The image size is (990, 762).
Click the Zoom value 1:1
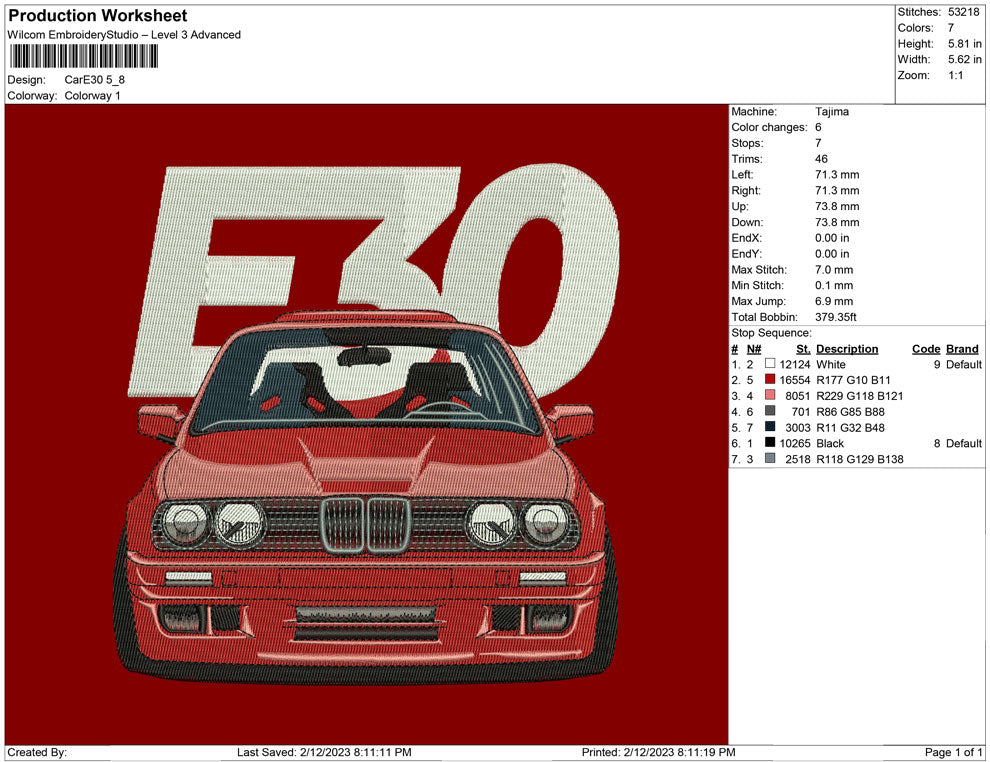[955, 75]
